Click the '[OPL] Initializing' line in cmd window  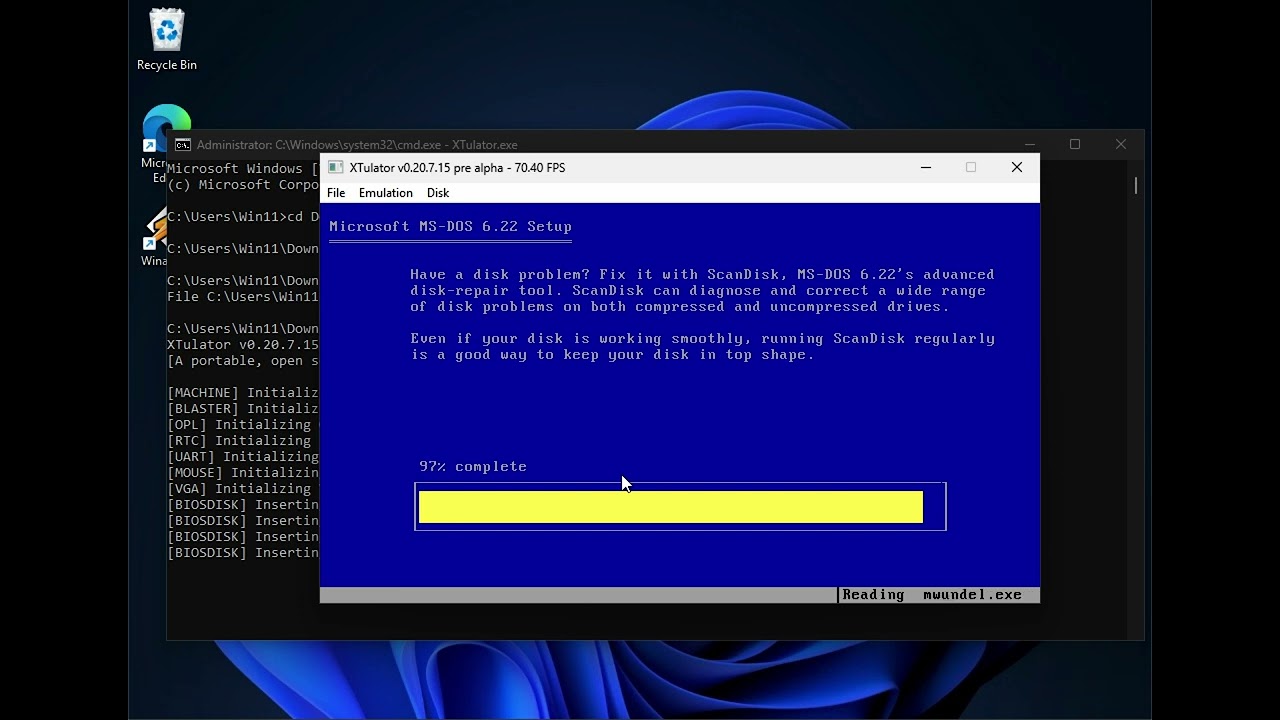click(239, 425)
